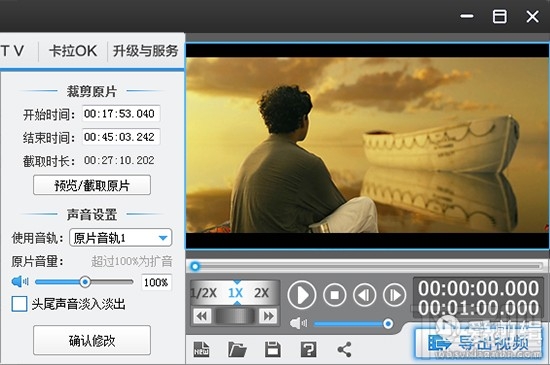
Task: Step to next frame icon
Action: click(394, 295)
